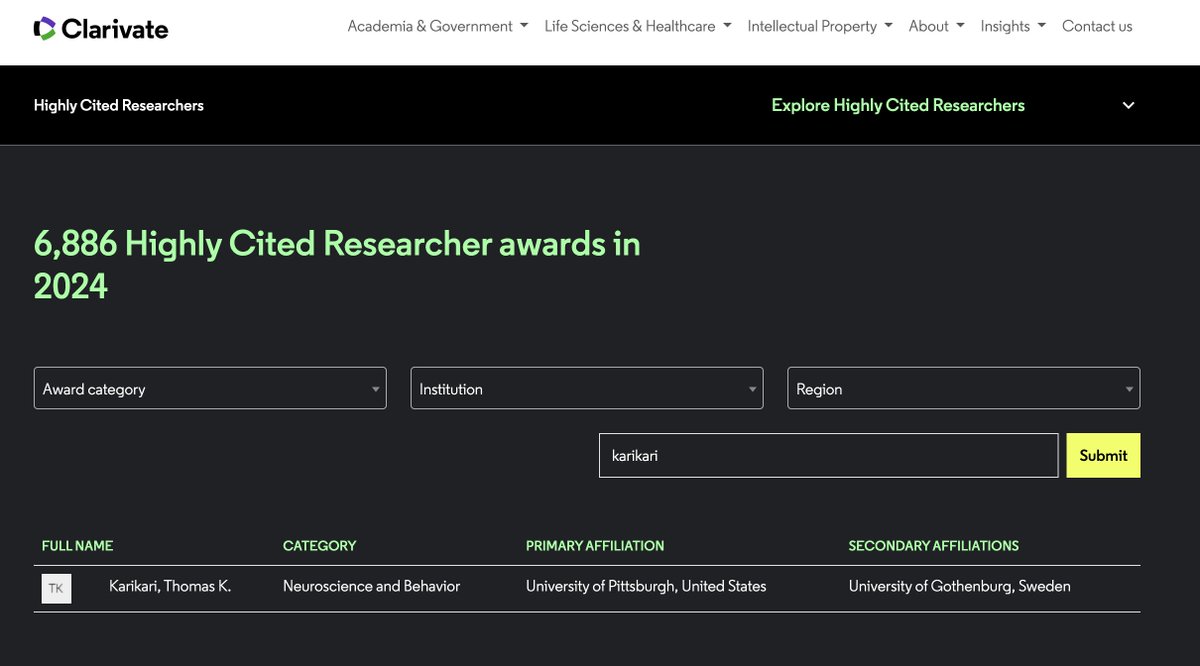Click the Clarivate logo

pyautogui.click(x=101, y=28)
